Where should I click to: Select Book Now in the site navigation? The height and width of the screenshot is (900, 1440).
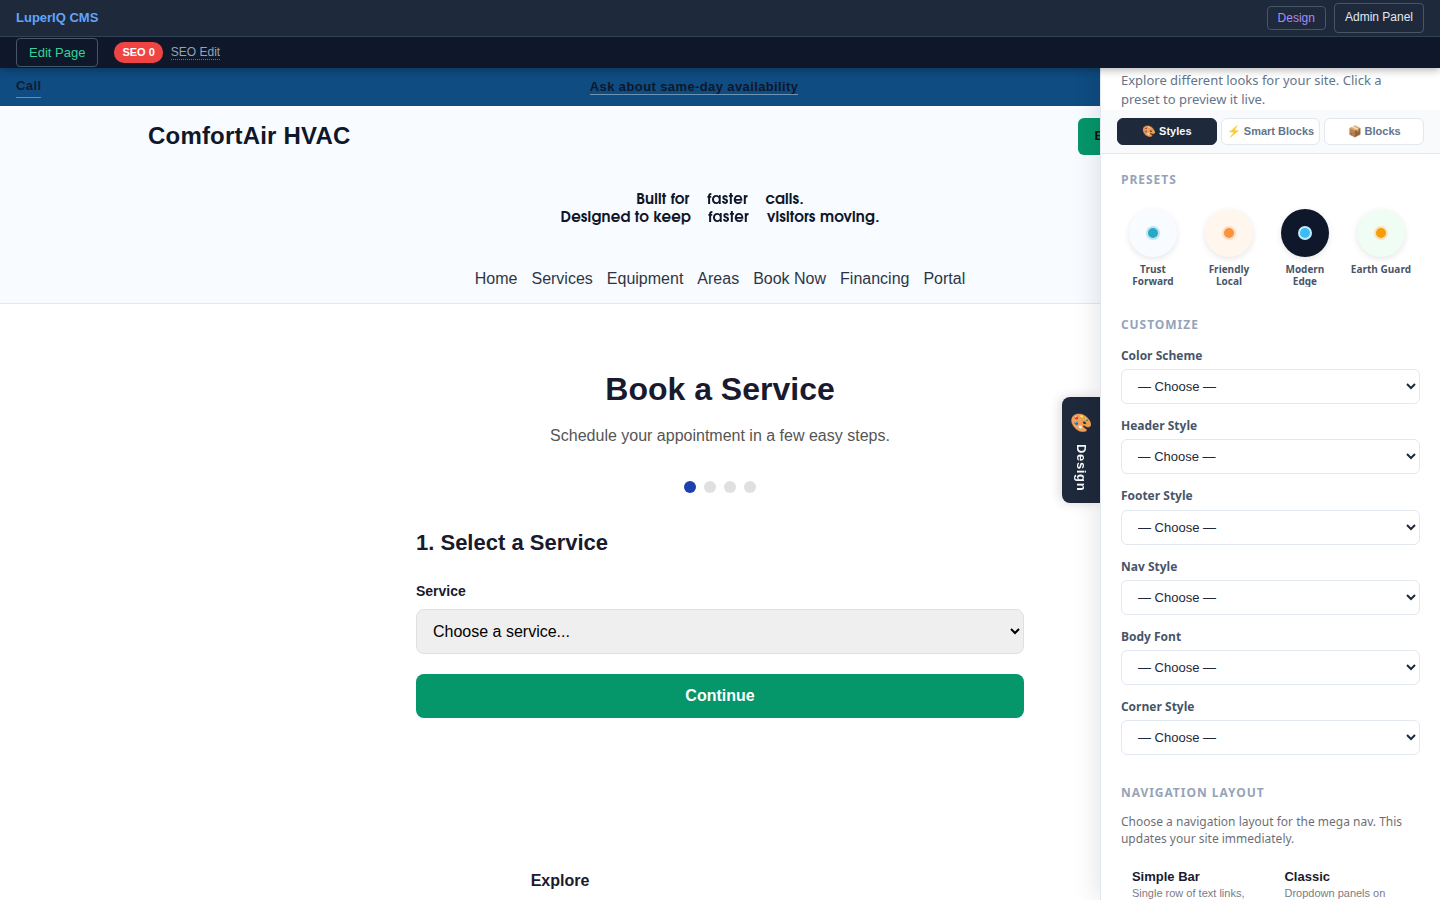789,278
